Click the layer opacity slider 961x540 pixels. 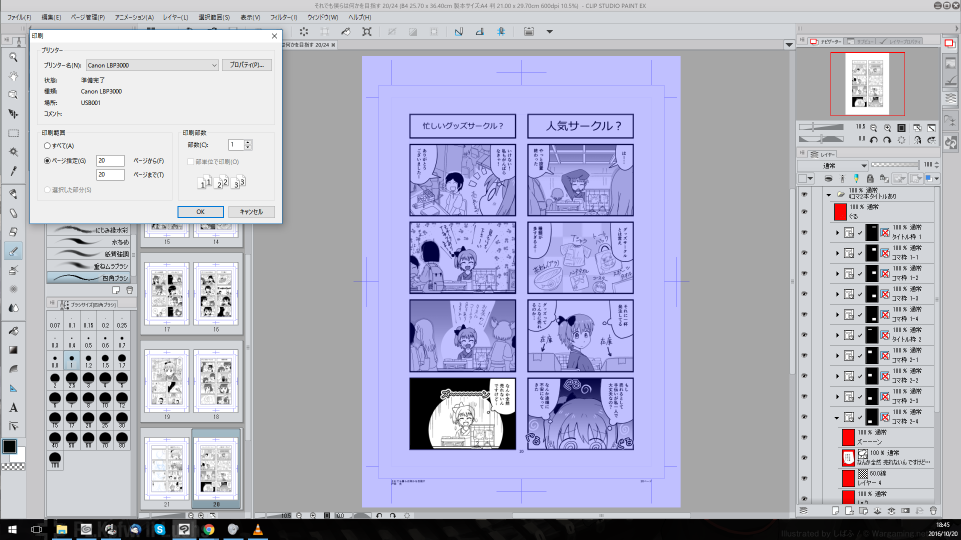894,165
